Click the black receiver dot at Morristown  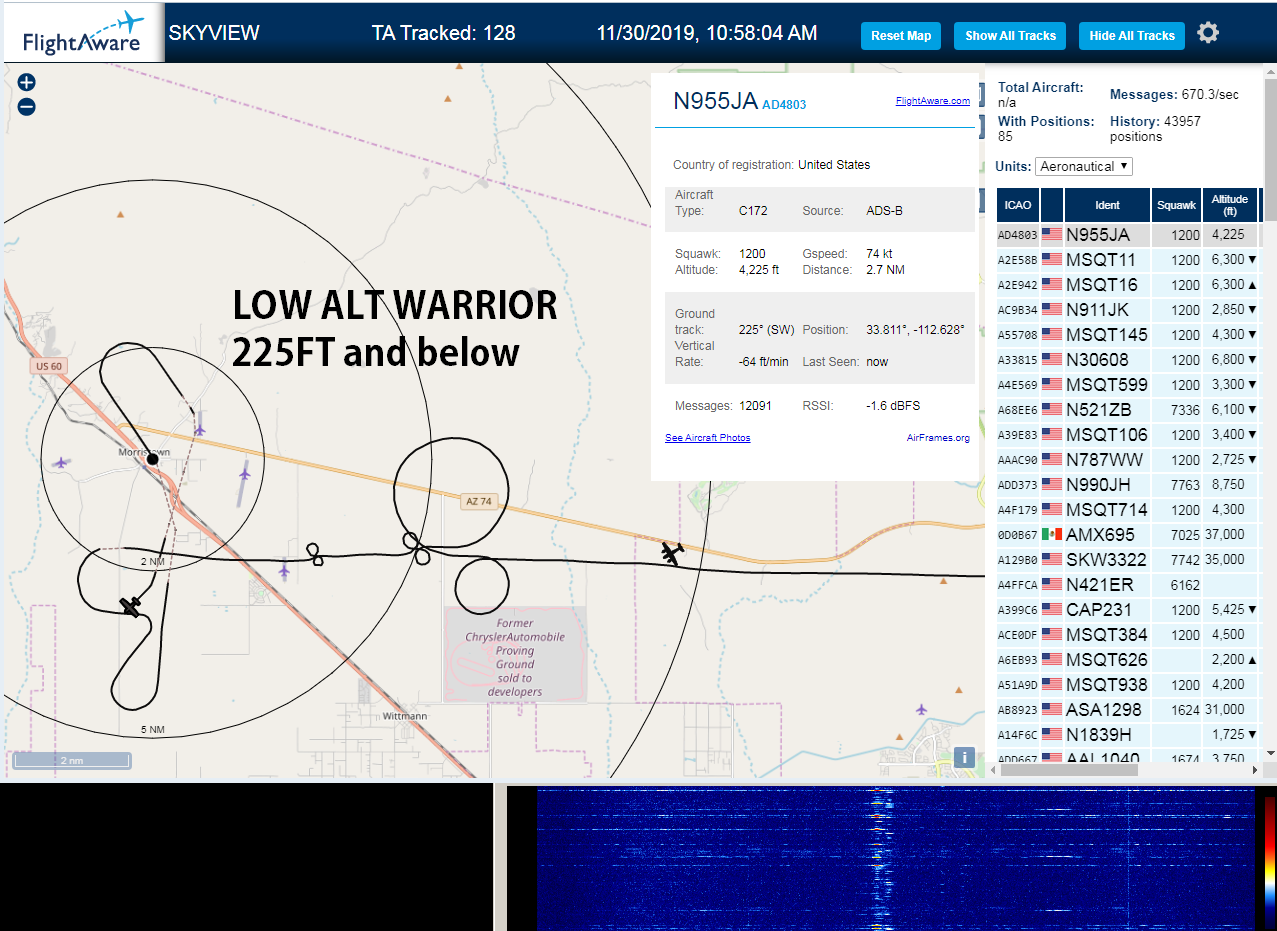[x=153, y=459]
